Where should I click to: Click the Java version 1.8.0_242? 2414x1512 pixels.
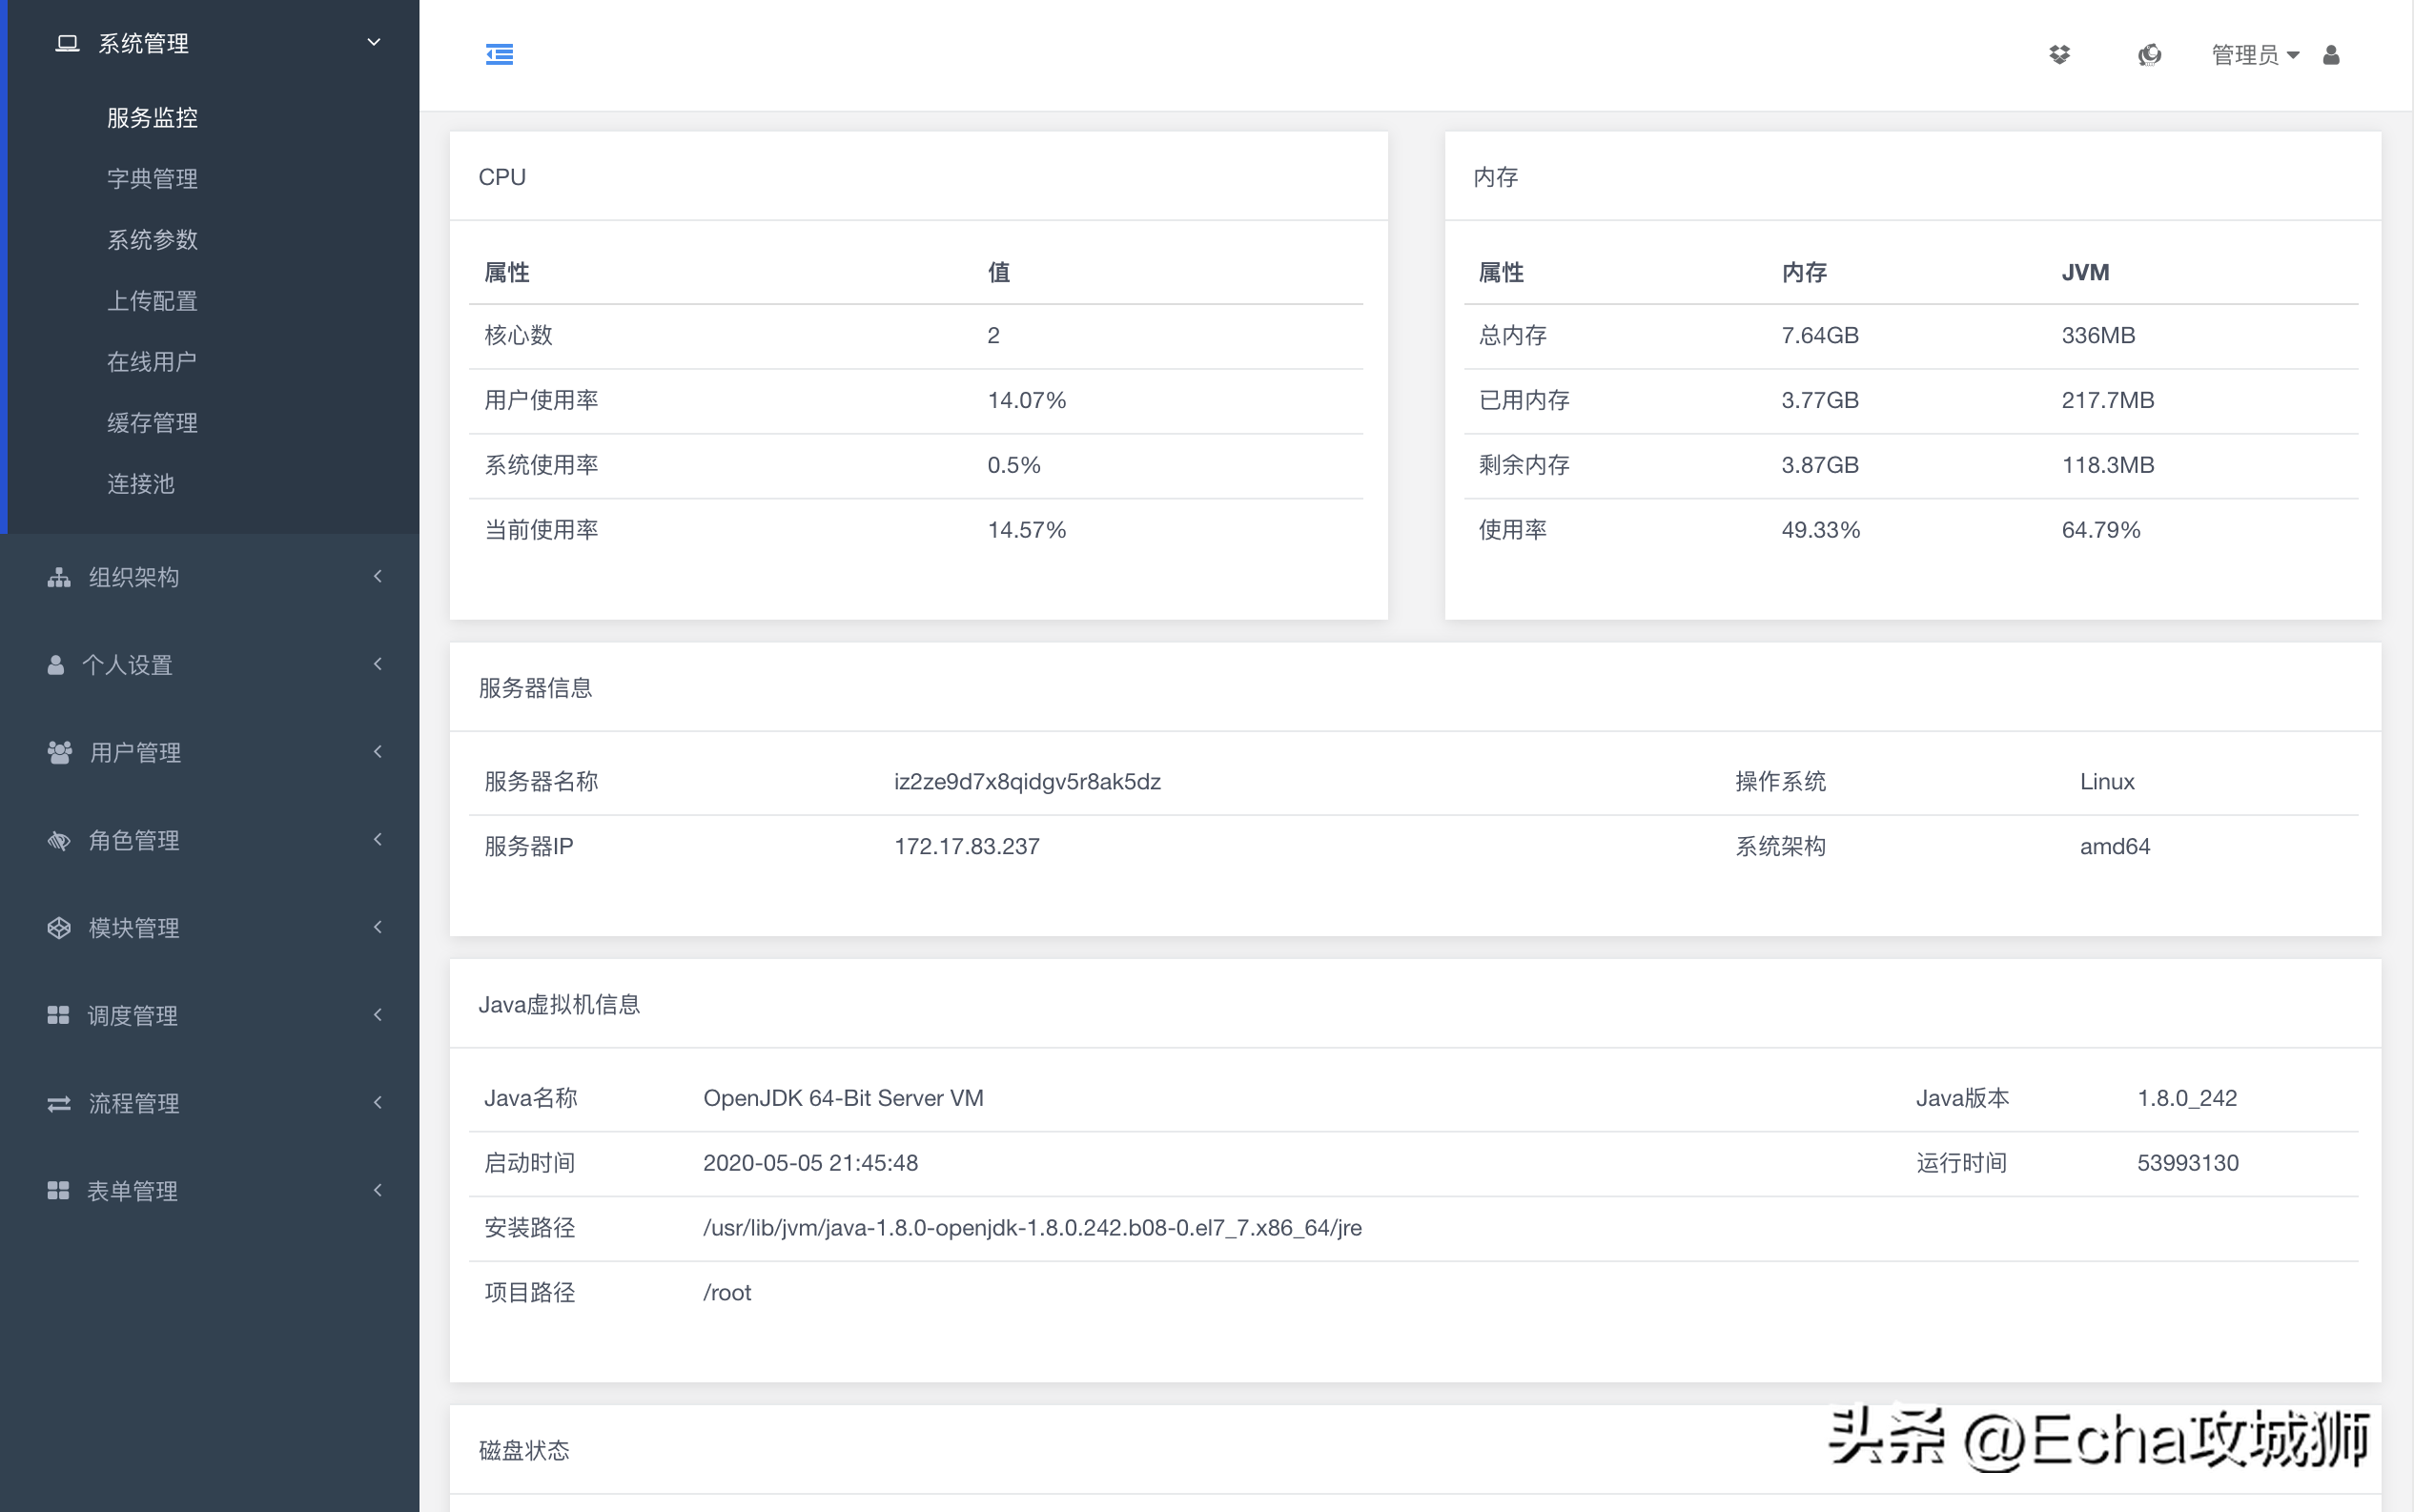[x=2187, y=1098]
